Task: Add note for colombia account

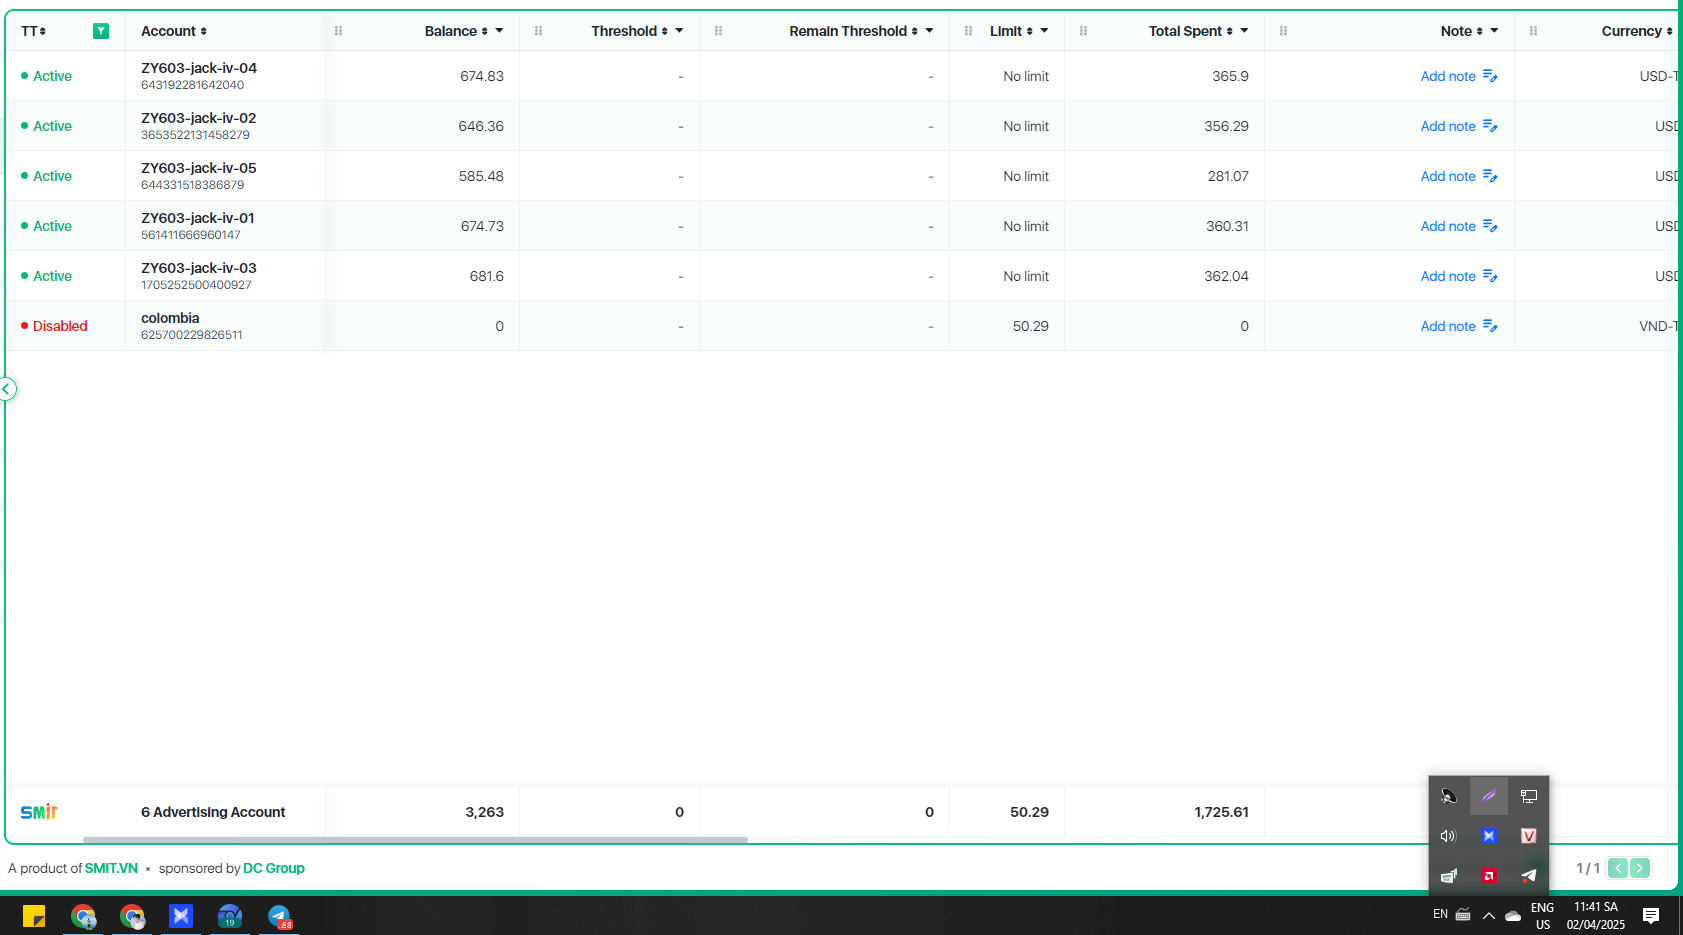Action: point(1448,326)
